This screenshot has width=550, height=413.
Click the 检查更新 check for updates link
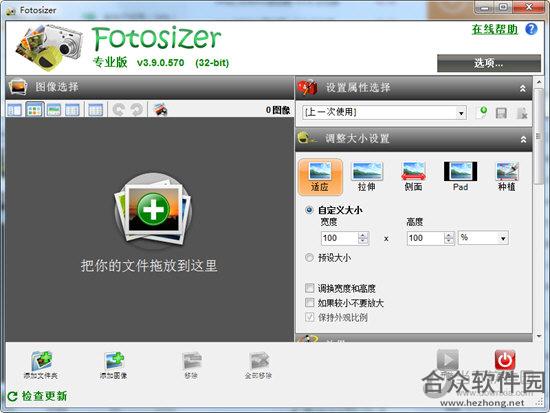pos(38,396)
